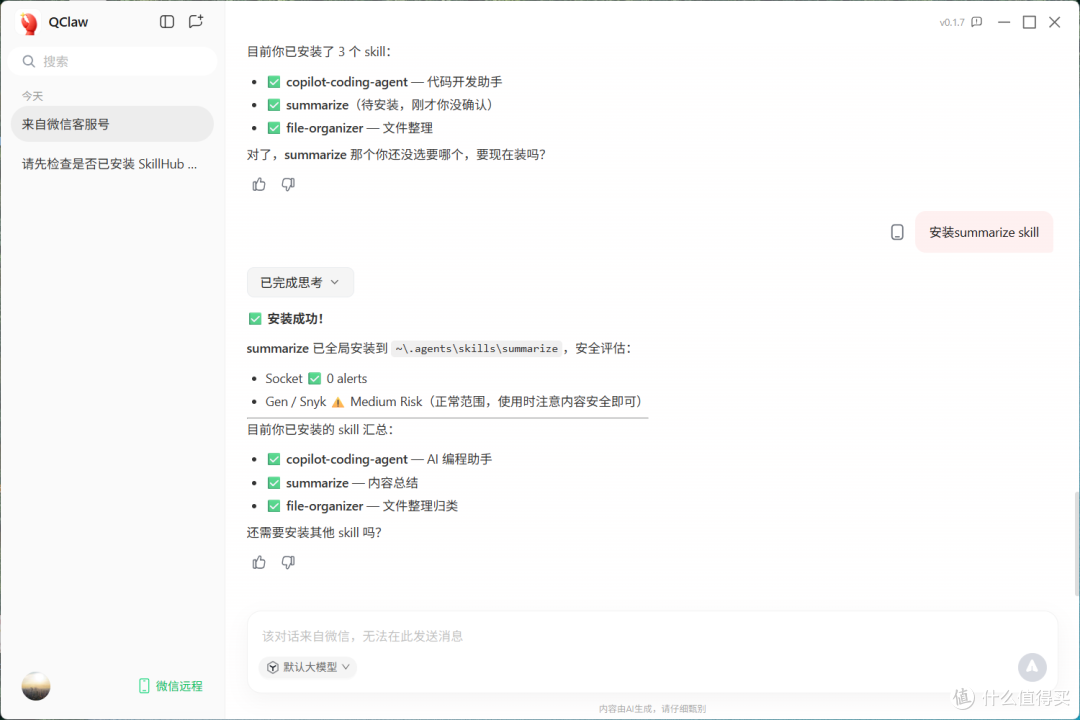Image resolution: width=1080 pixels, height=720 pixels.
Task: Click the Socket green check icon
Action: pos(315,378)
